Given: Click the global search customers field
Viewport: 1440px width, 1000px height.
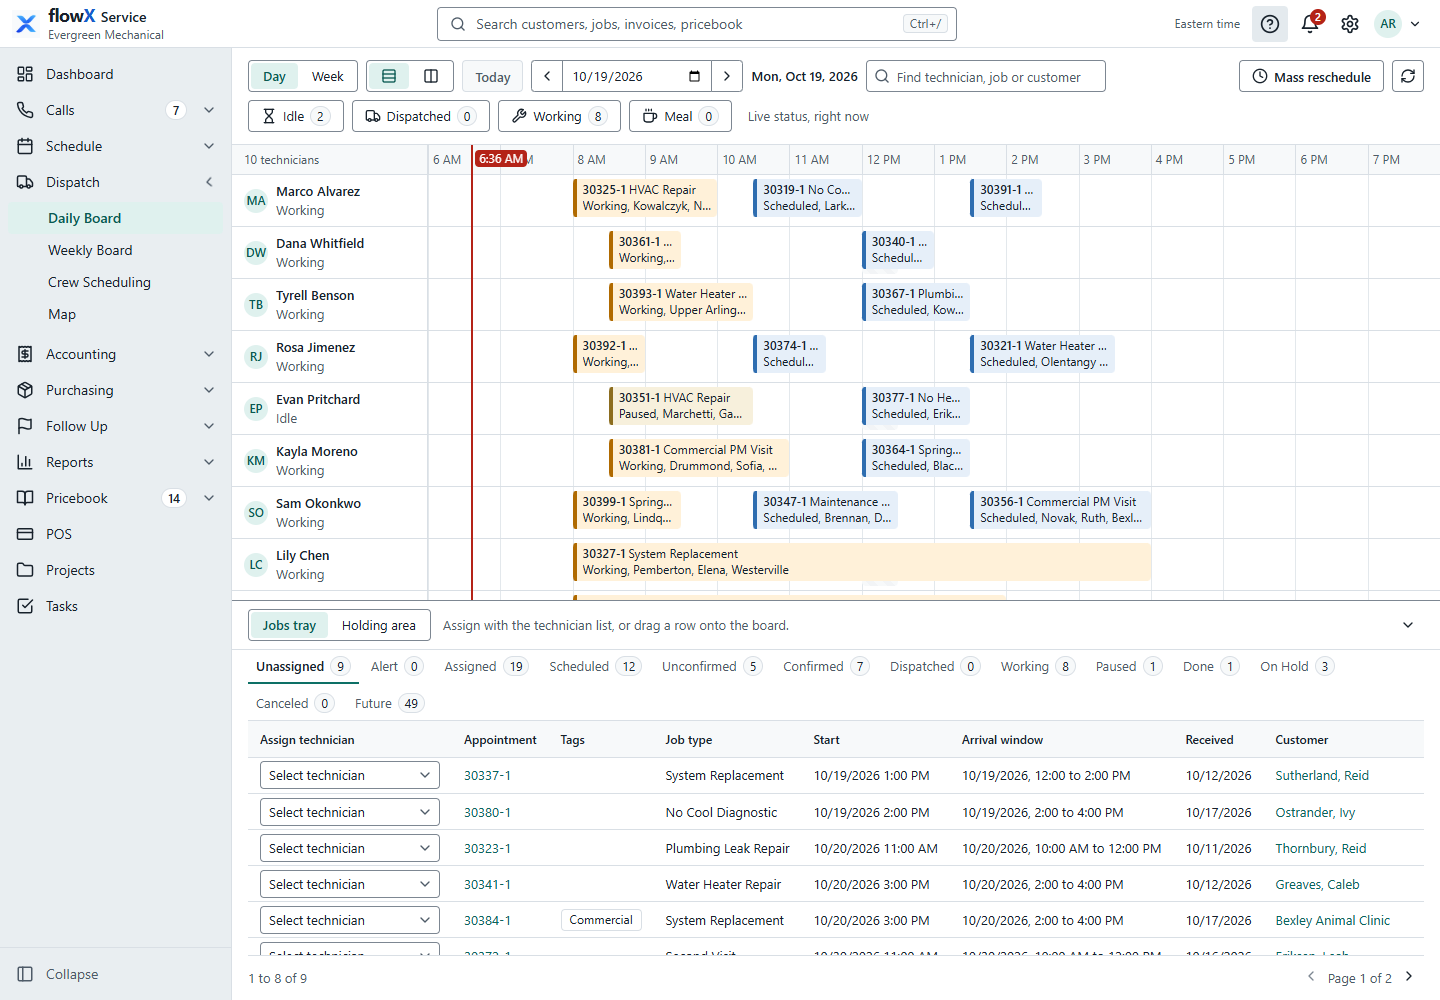Looking at the screenshot, I should click(697, 24).
